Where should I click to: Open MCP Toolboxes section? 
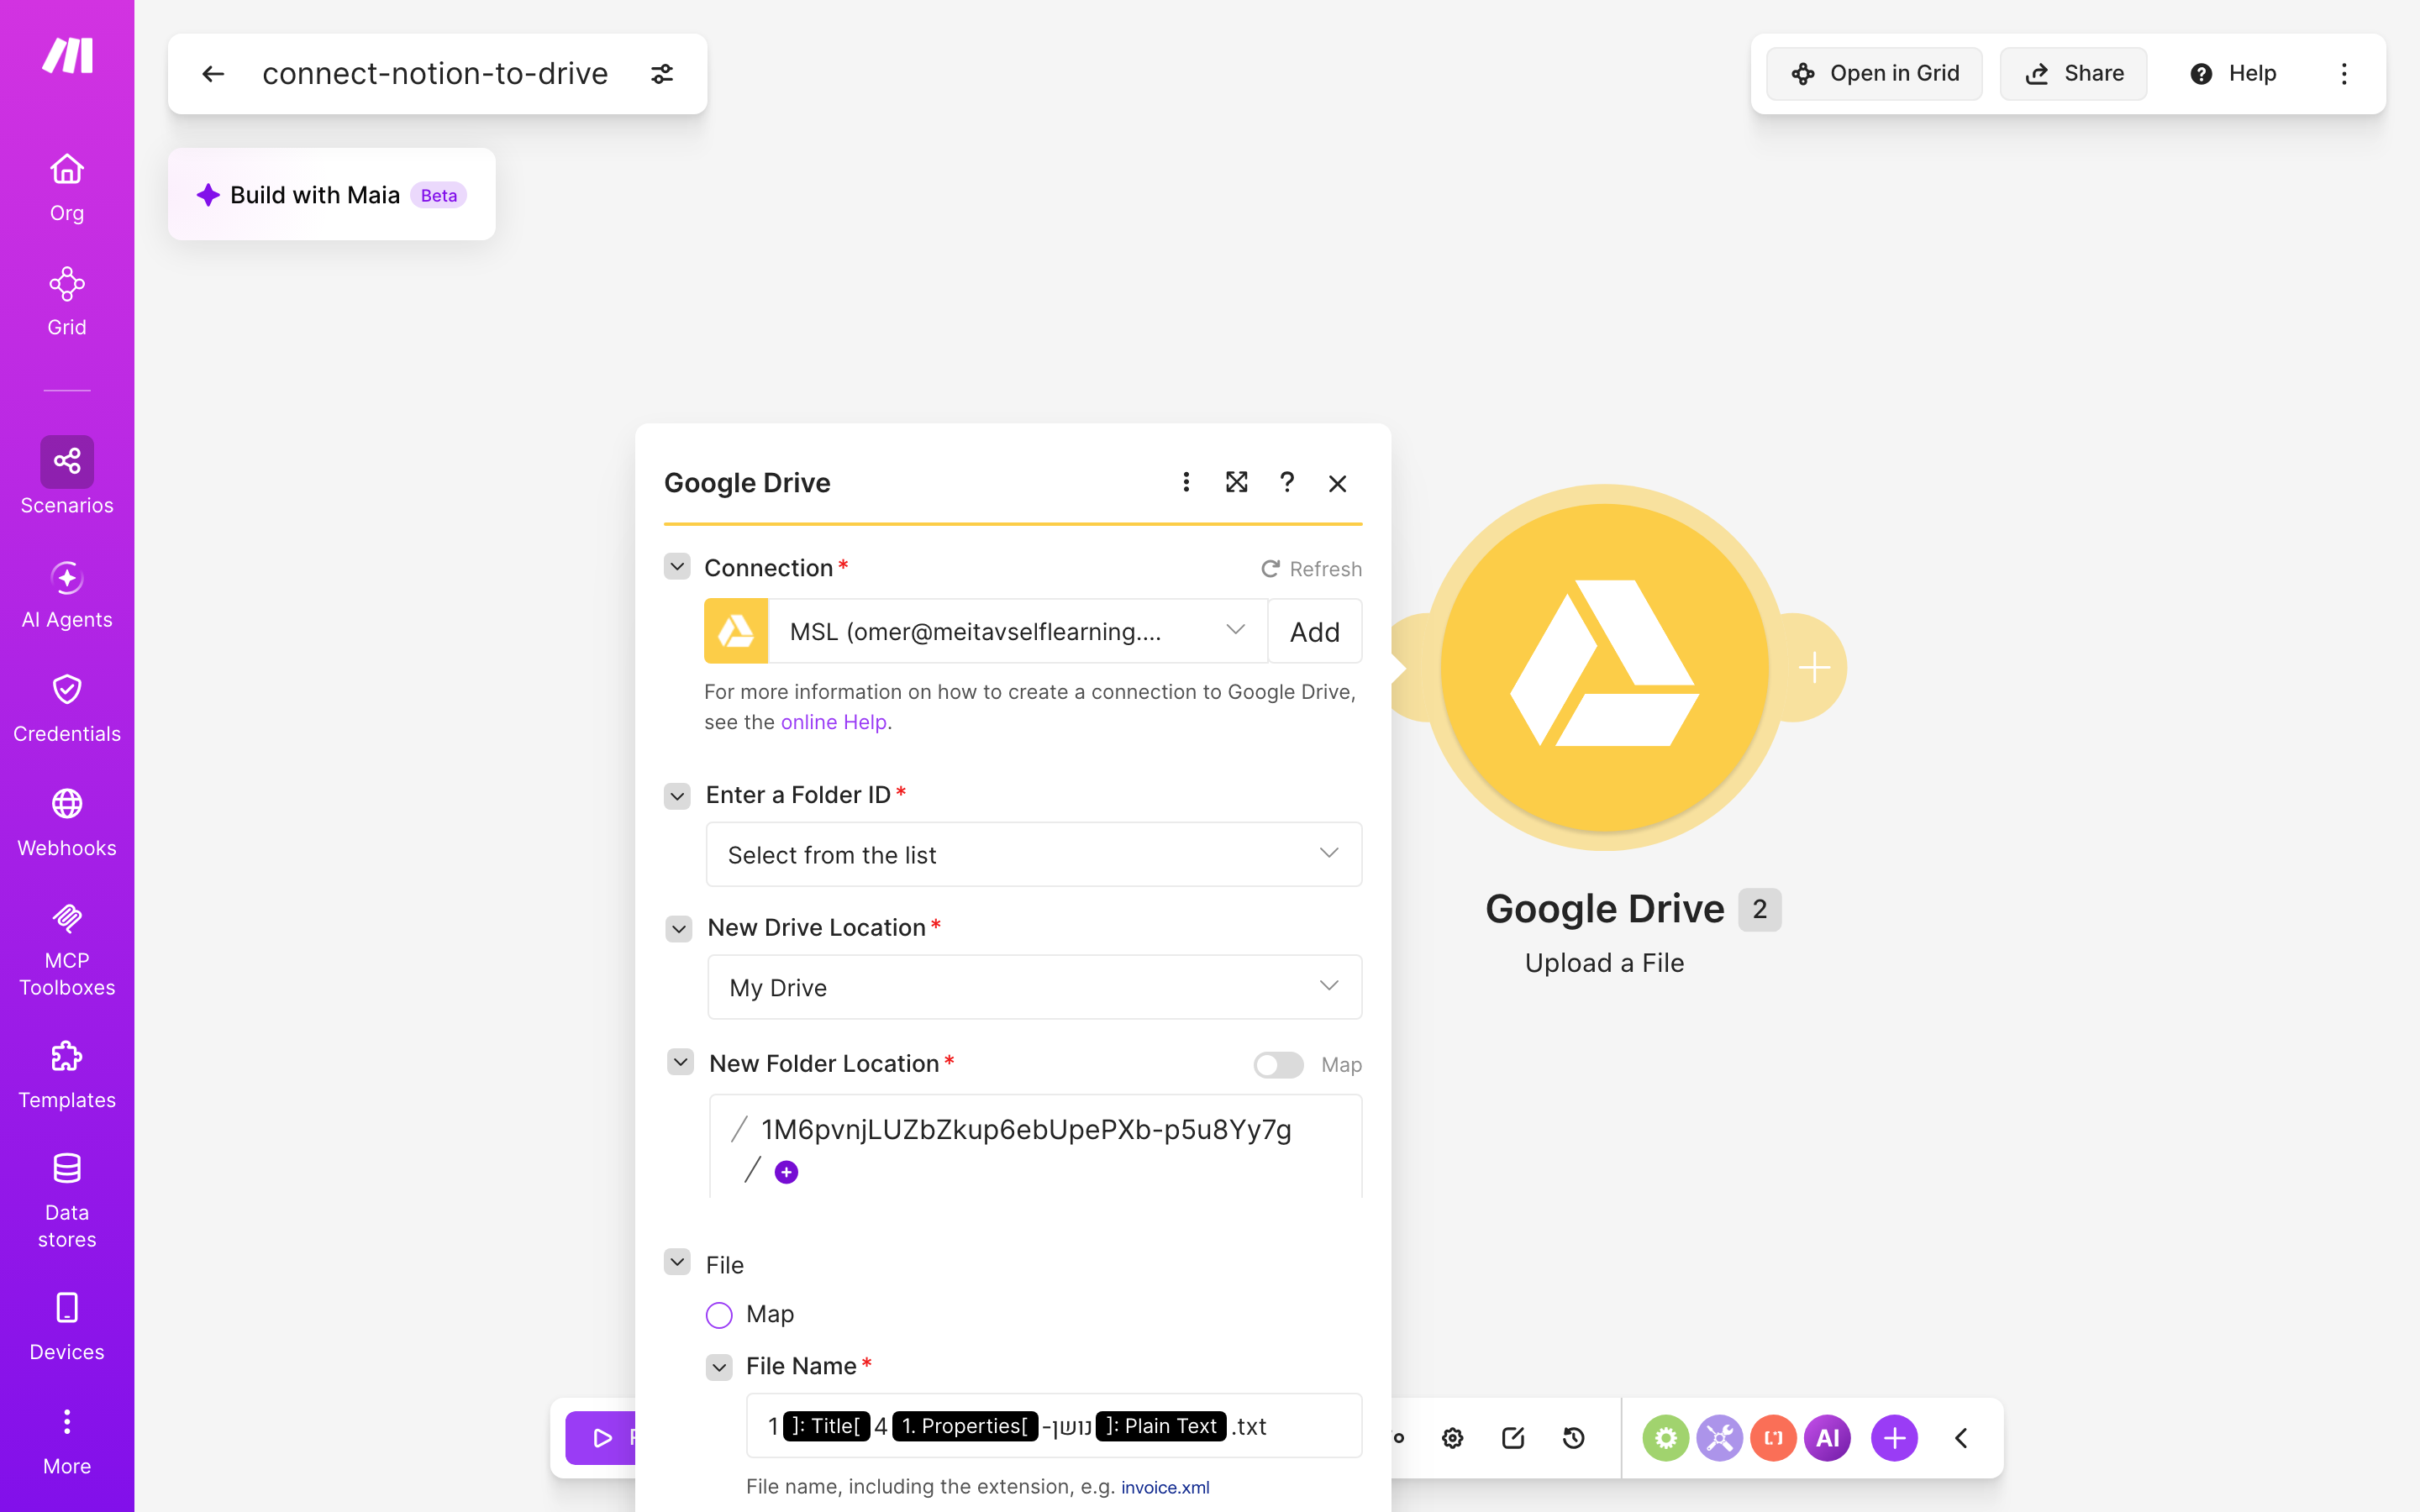tap(67, 950)
